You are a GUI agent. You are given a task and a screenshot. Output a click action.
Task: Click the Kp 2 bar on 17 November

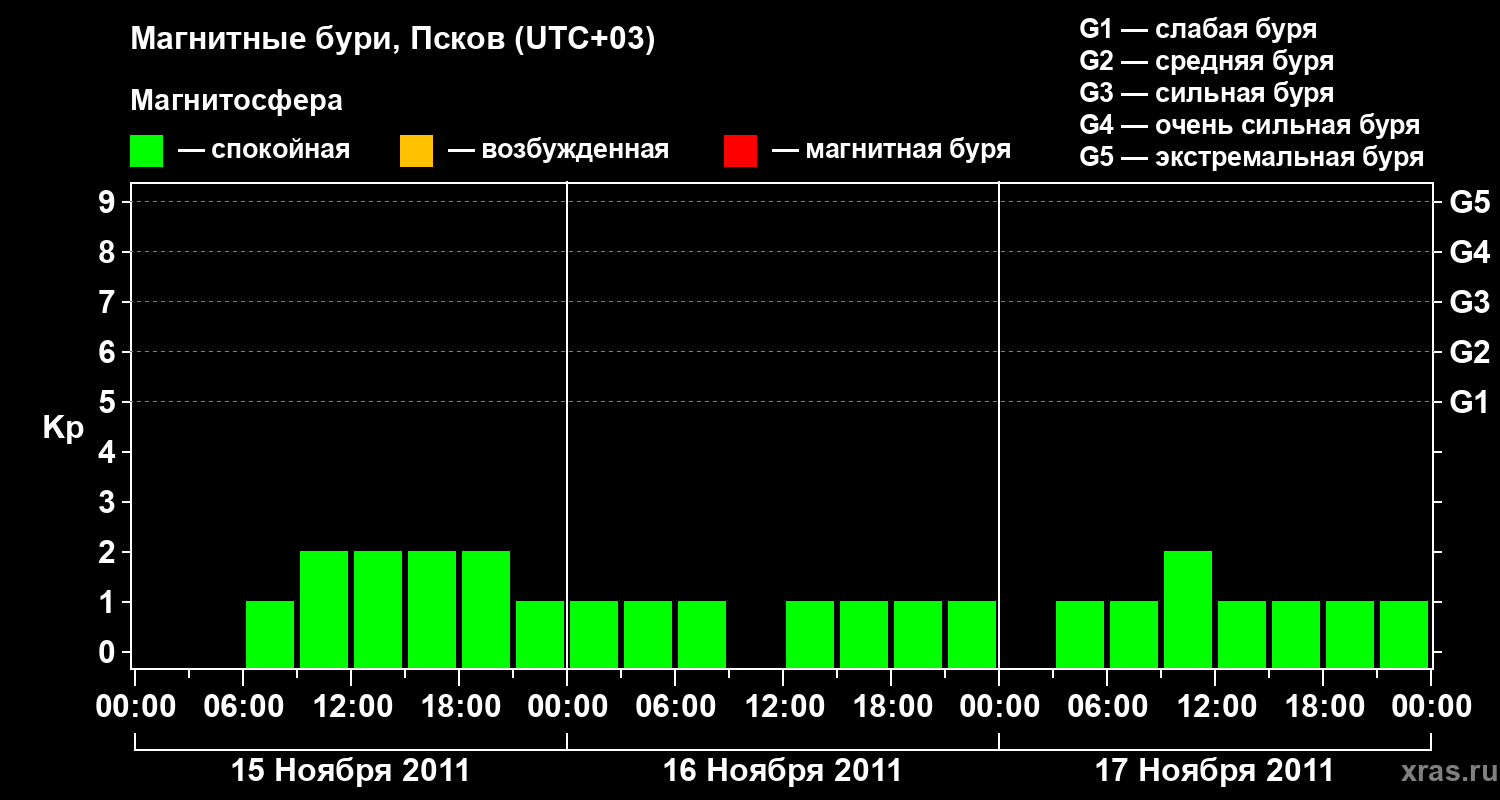click(1188, 609)
